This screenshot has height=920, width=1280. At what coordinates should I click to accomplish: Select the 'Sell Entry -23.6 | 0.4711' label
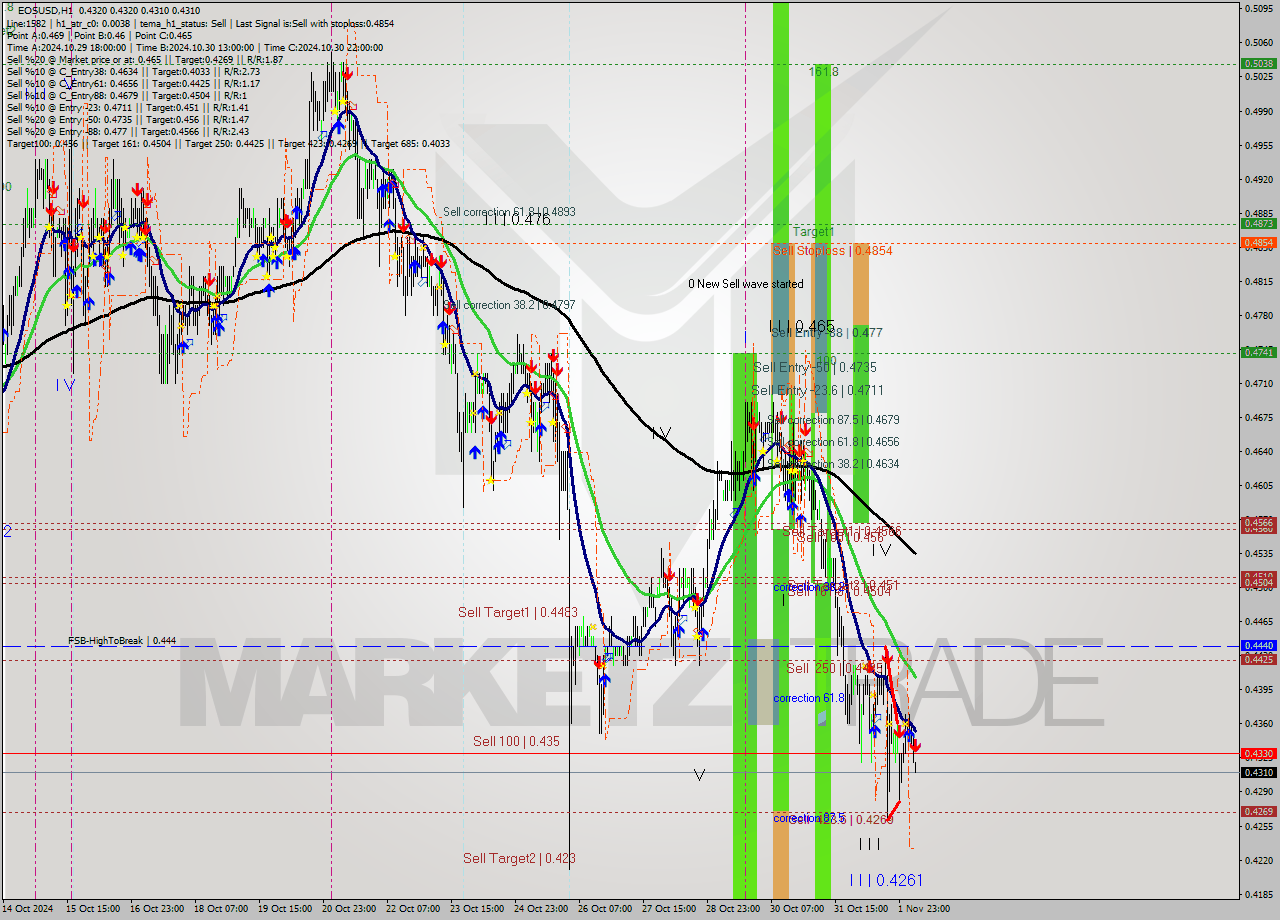(x=818, y=390)
